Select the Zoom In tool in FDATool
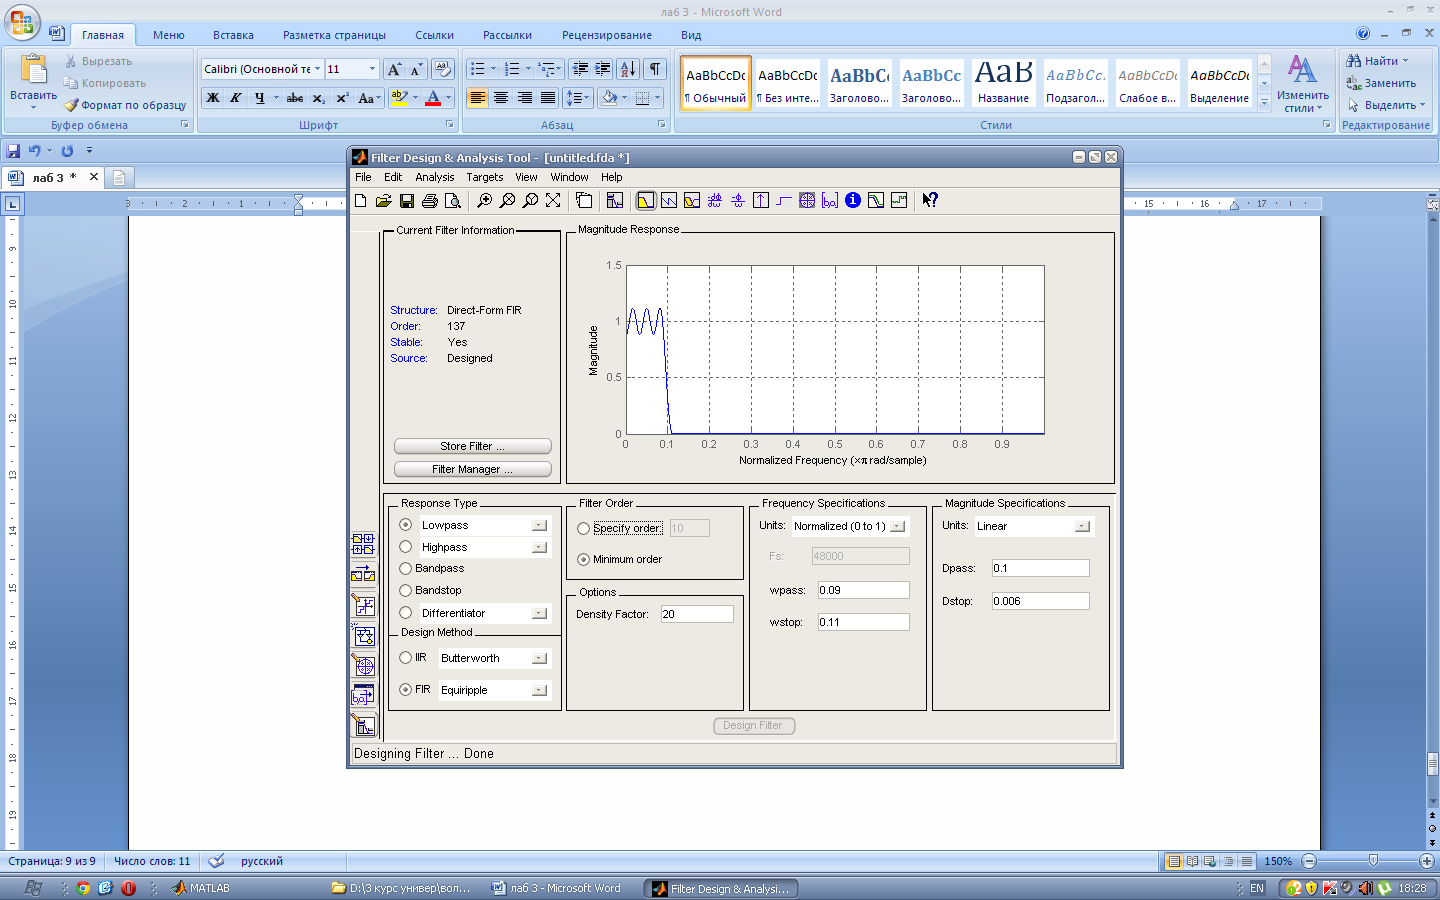The image size is (1440, 900). point(484,201)
